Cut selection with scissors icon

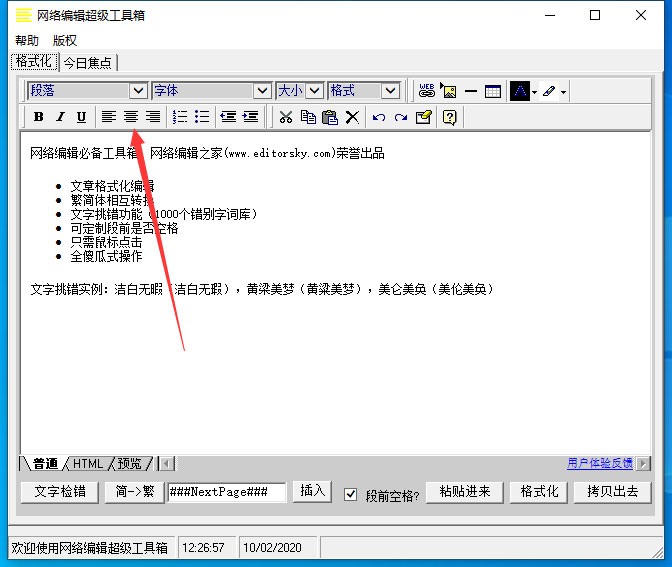coord(286,117)
